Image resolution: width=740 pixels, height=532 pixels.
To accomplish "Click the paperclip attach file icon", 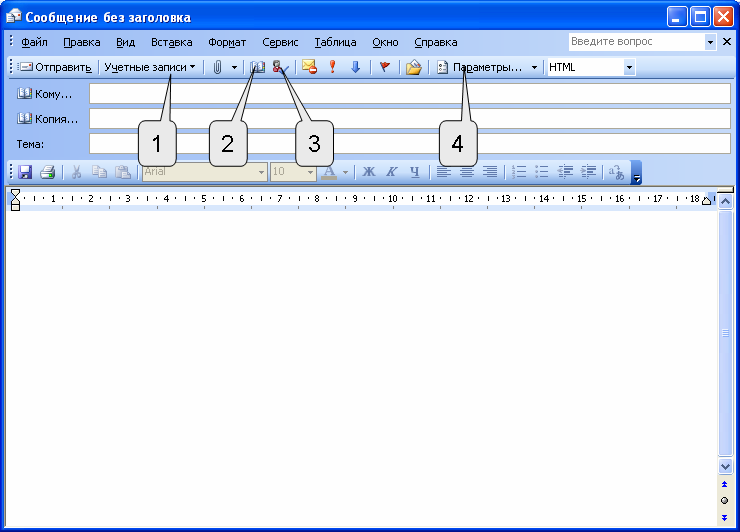I will tap(217, 68).
